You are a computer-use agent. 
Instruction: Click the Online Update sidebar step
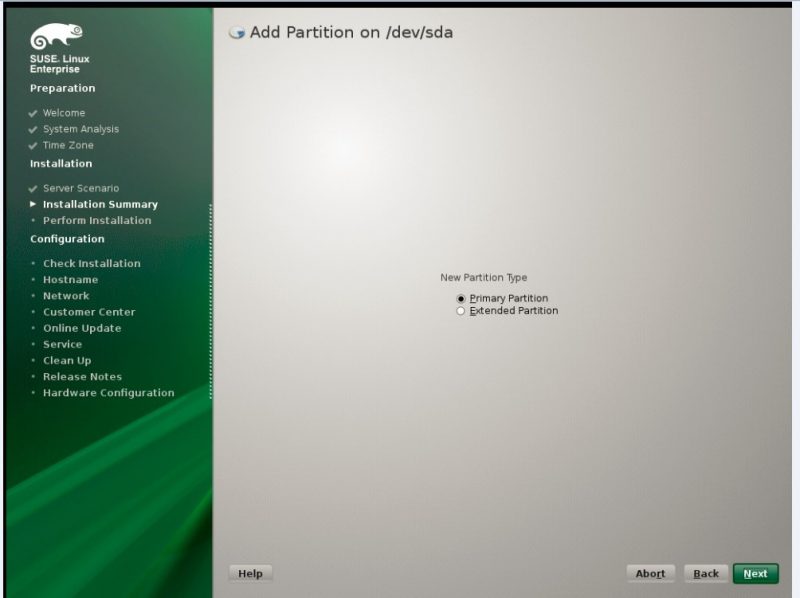(x=82, y=328)
